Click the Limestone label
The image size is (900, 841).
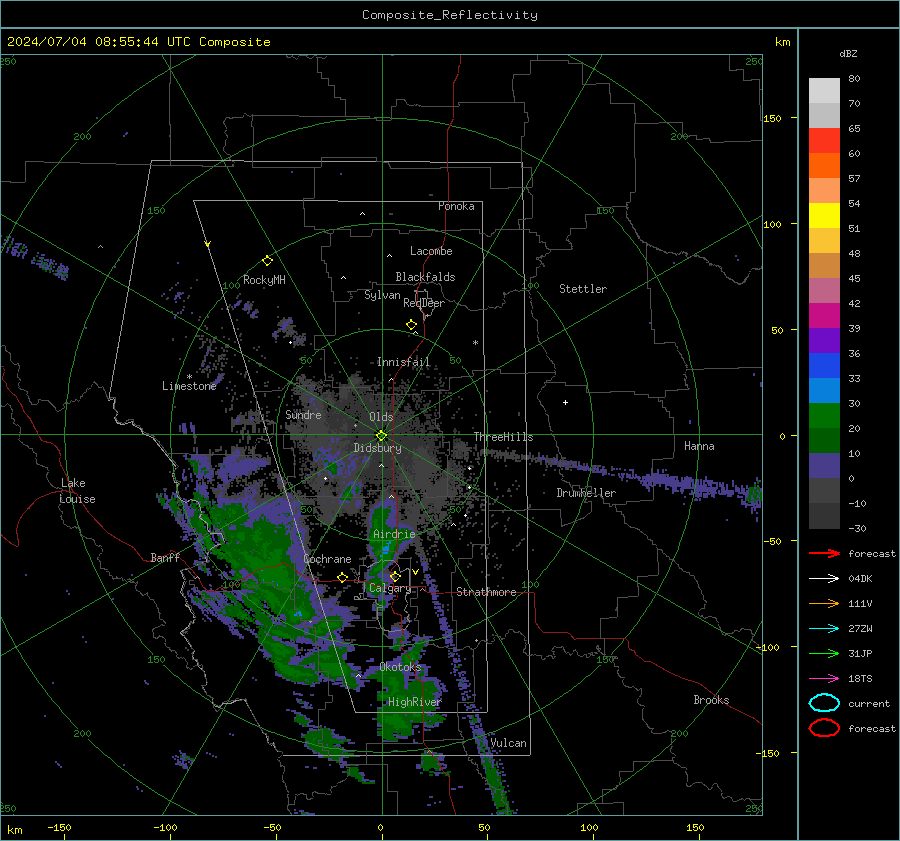pos(189,386)
